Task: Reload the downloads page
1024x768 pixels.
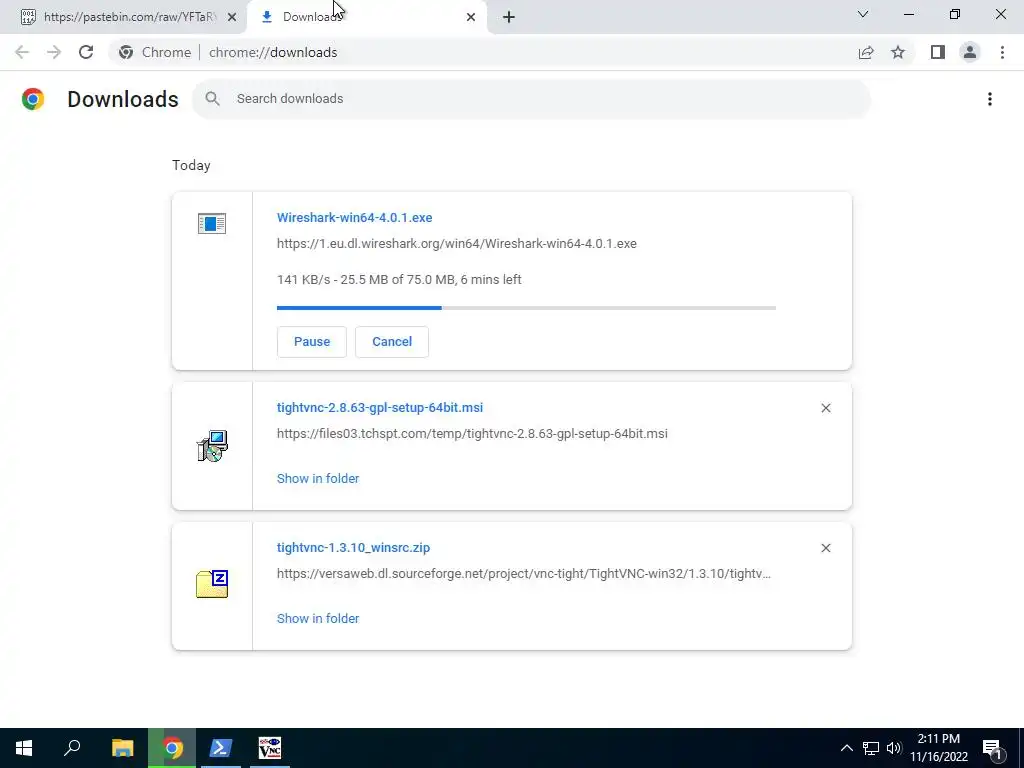Action: [x=86, y=52]
